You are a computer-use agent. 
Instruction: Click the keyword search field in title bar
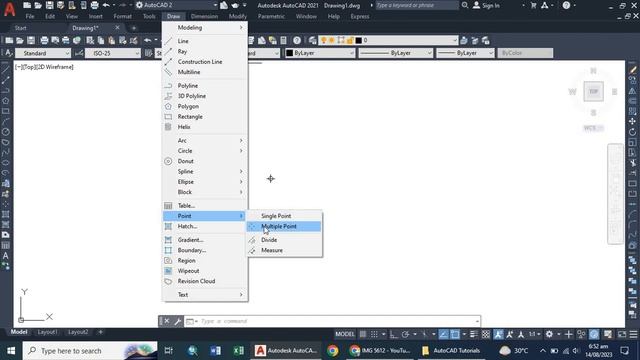(417, 5)
